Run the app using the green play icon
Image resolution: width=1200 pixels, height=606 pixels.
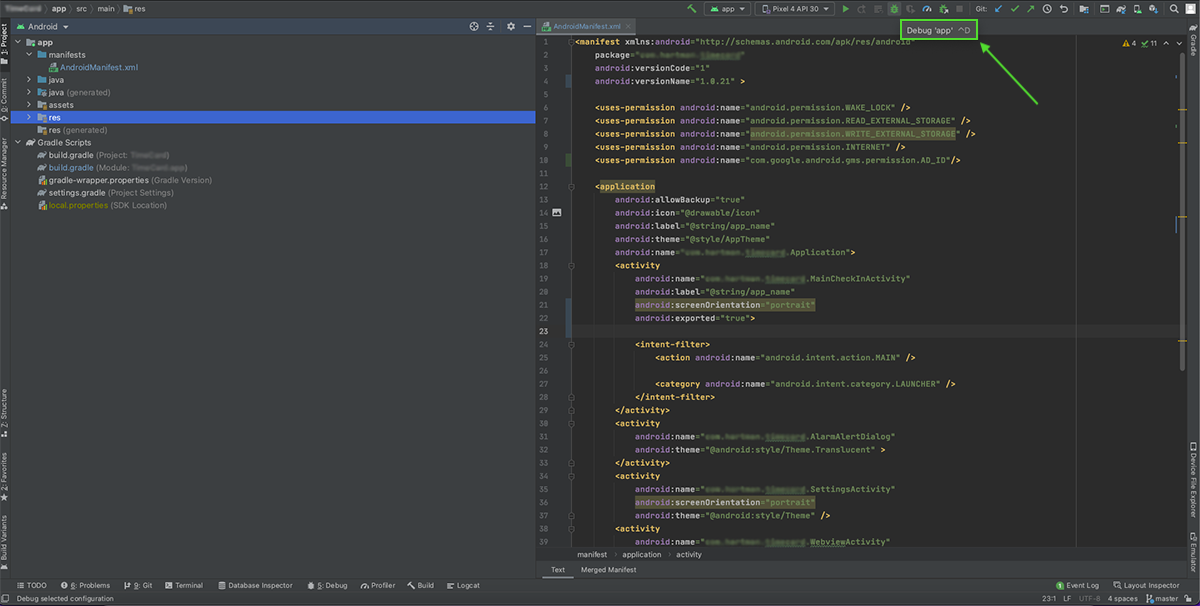click(846, 7)
